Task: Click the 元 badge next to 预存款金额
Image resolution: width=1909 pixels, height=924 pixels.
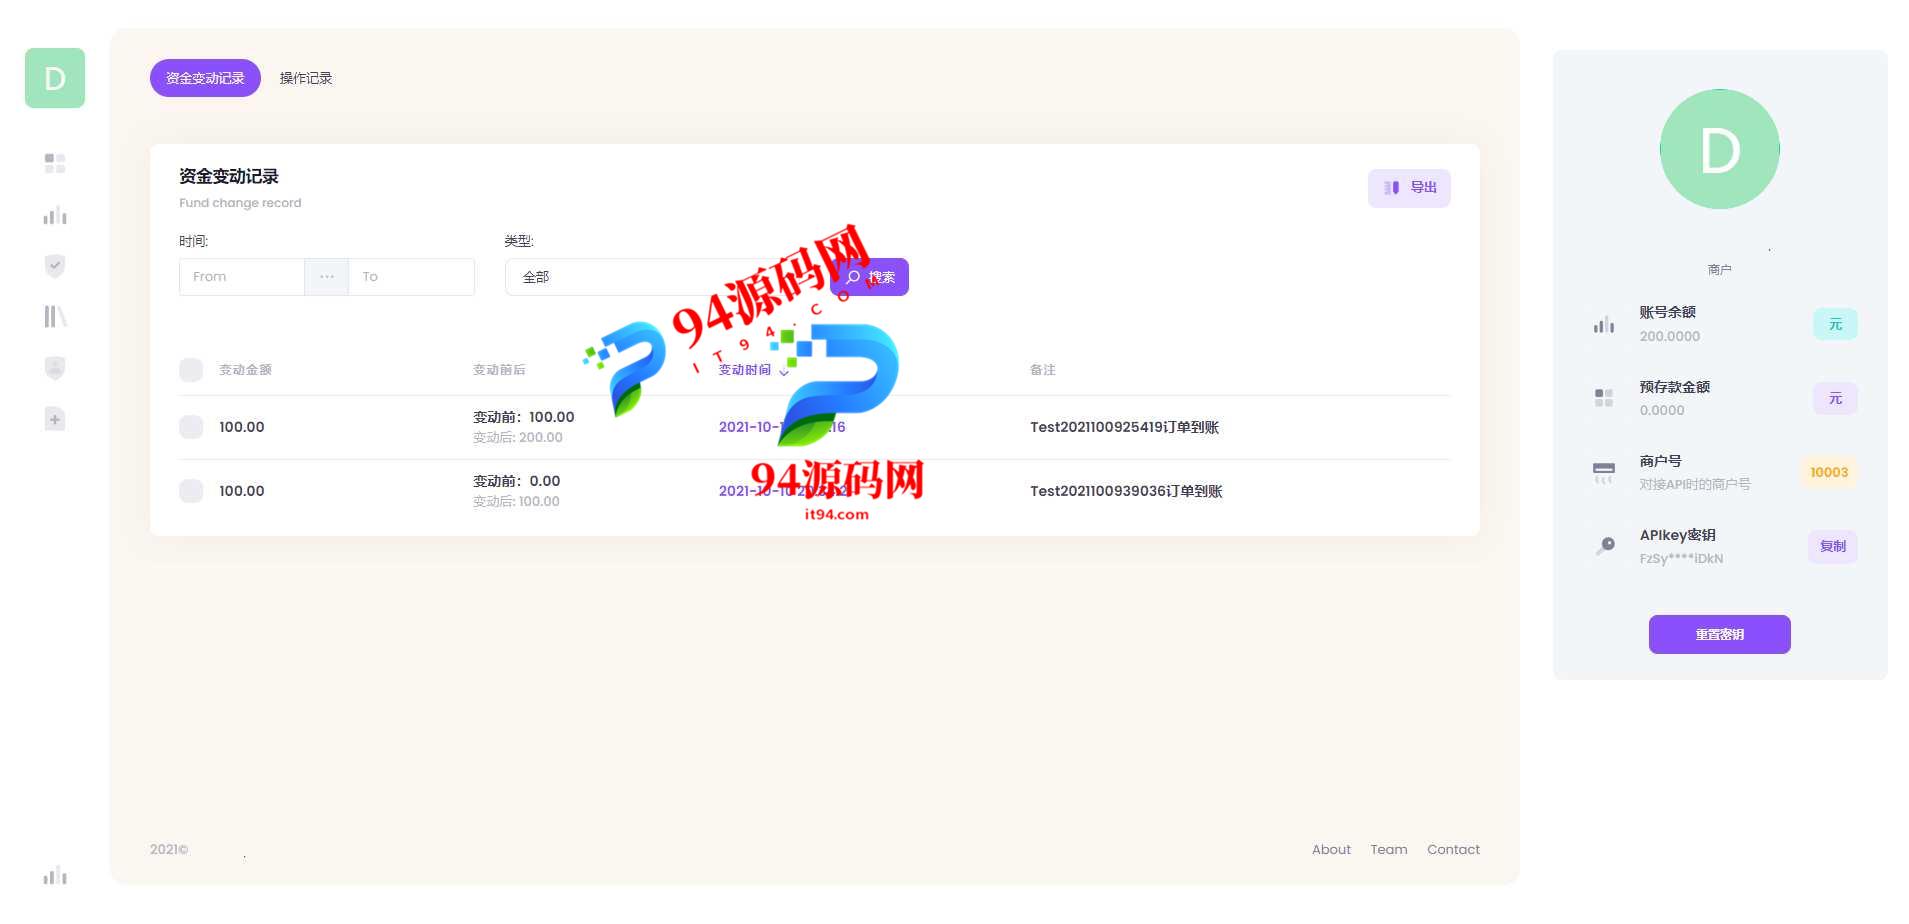Action: pyautogui.click(x=1835, y=398)
